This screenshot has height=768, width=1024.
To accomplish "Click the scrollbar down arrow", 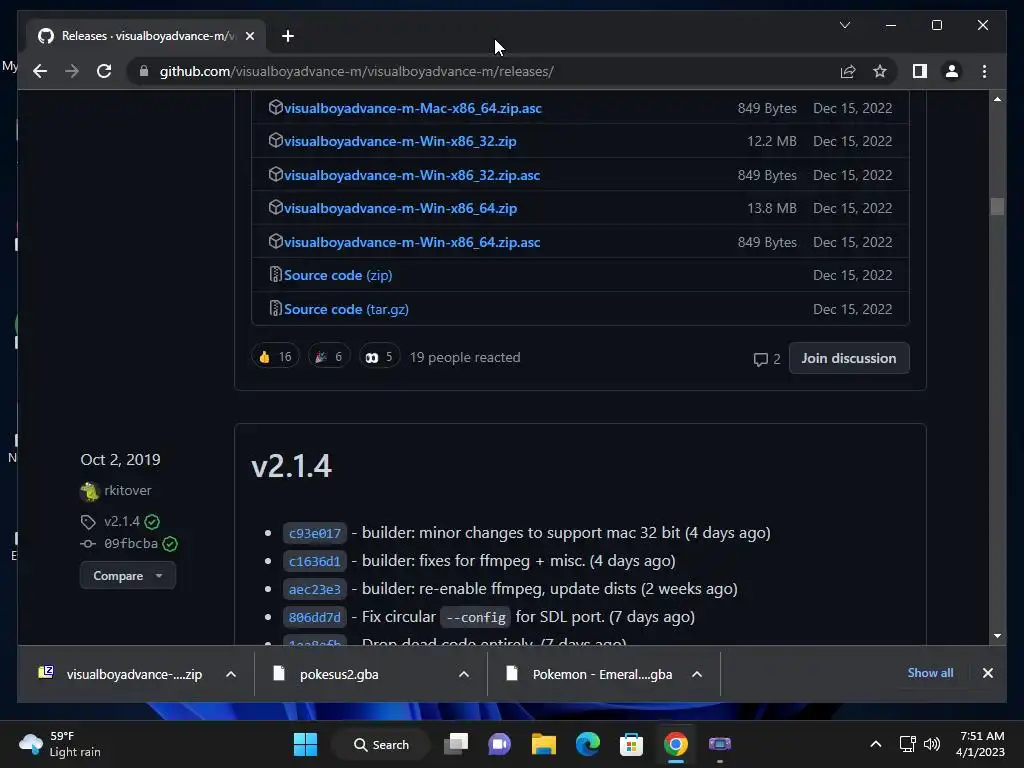I will 997,635.
